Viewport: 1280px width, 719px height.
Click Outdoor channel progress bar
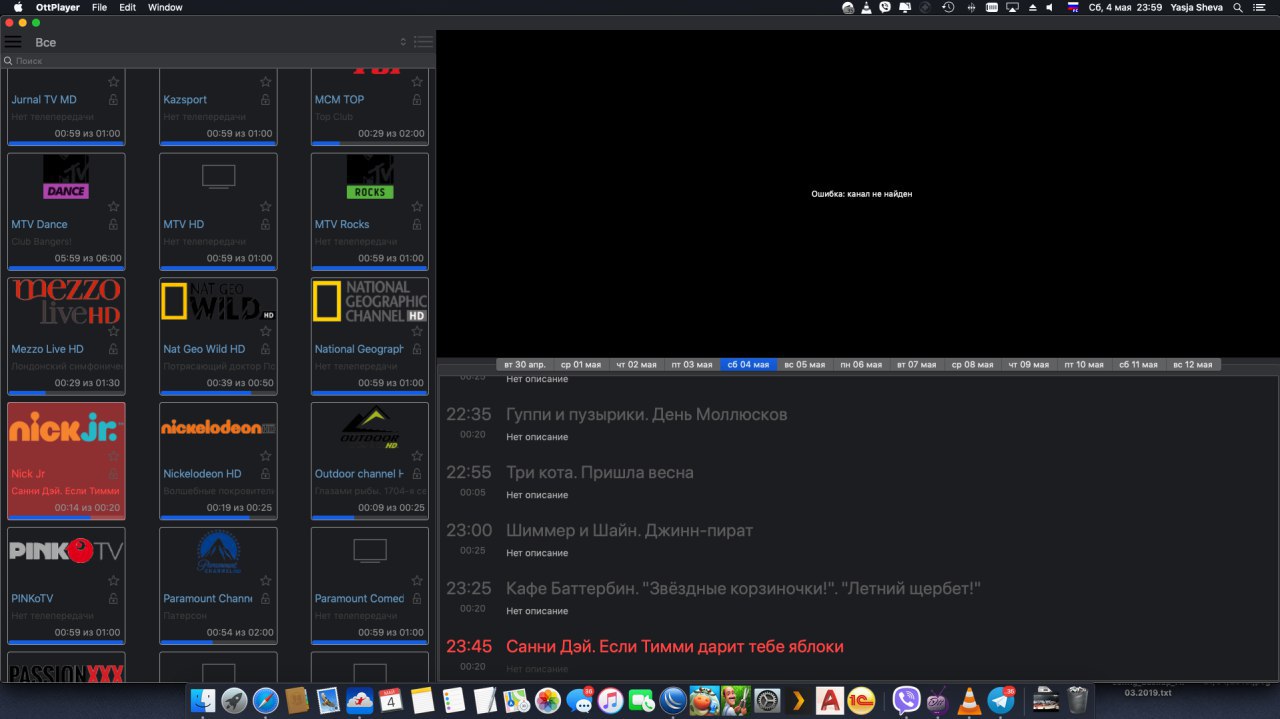370,518
